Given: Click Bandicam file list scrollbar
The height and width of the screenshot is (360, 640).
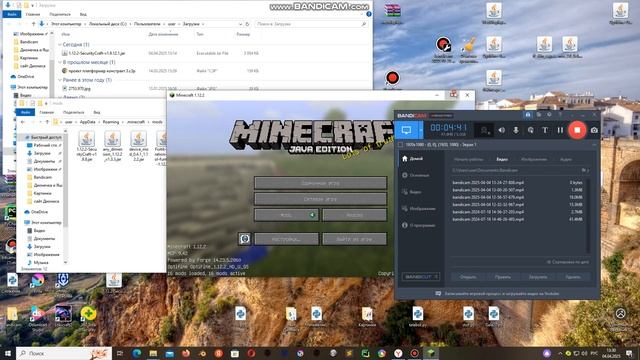Looking at the screenshot, I should (x=588, y=216).
